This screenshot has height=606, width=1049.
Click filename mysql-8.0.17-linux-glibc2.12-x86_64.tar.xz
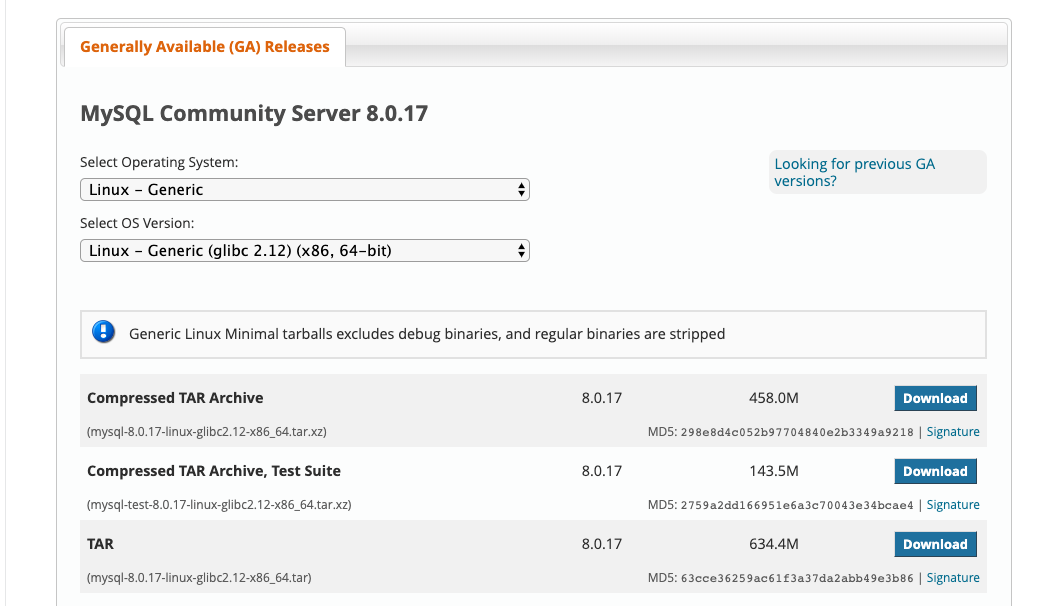207,432
